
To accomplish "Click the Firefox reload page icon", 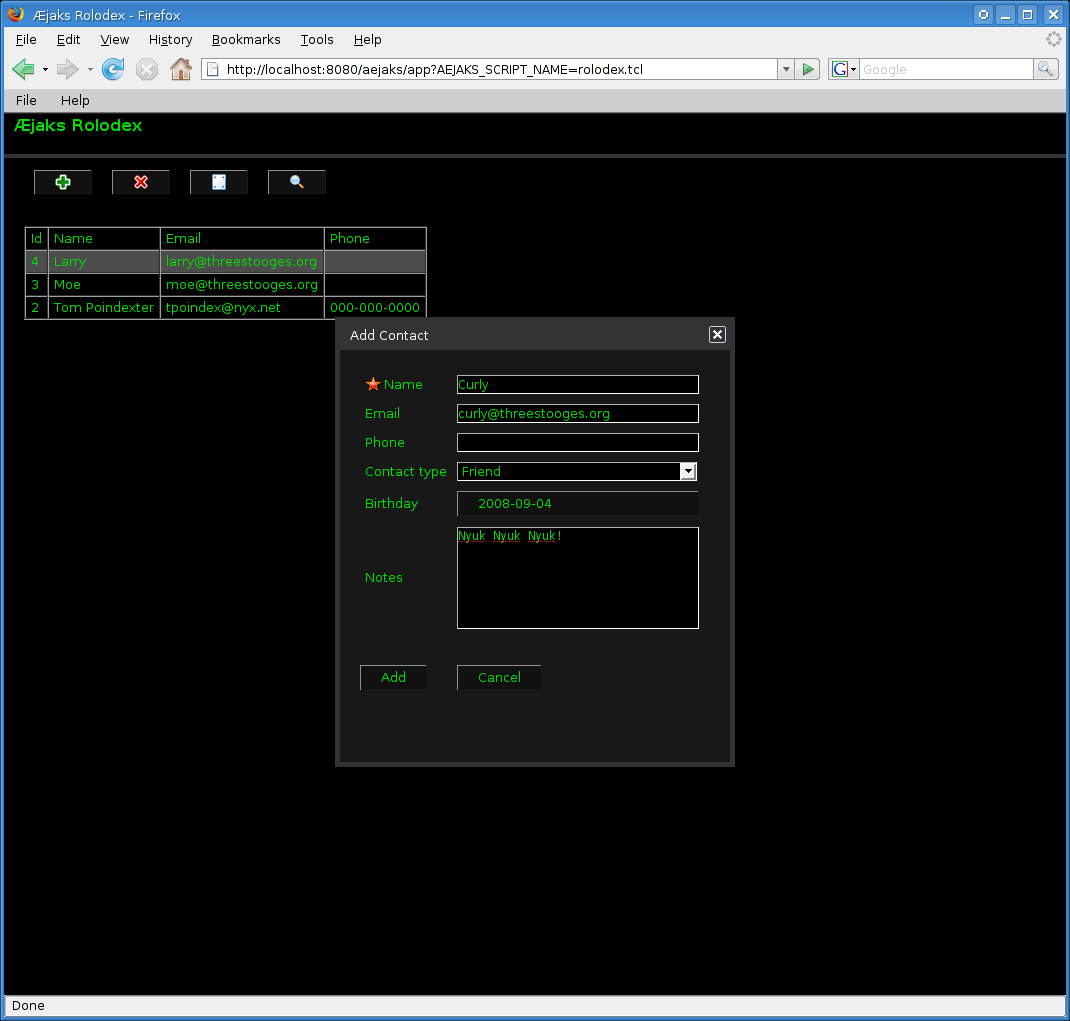I will point(113,69).
